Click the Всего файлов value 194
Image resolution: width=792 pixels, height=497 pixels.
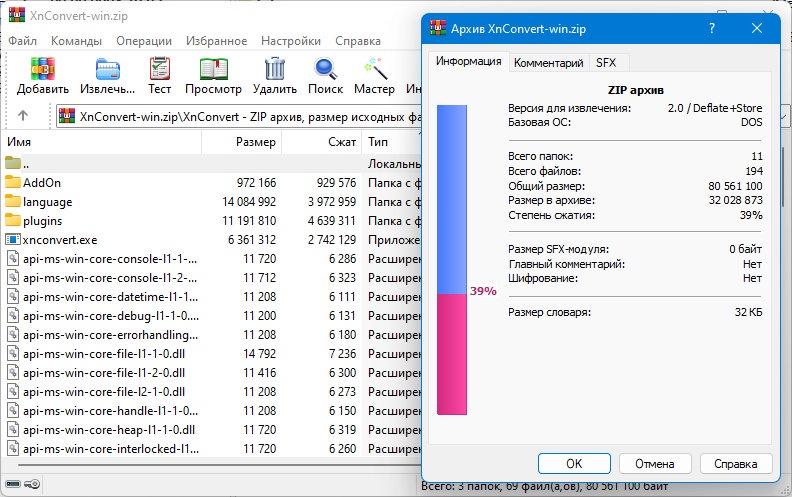coord(754,171)
